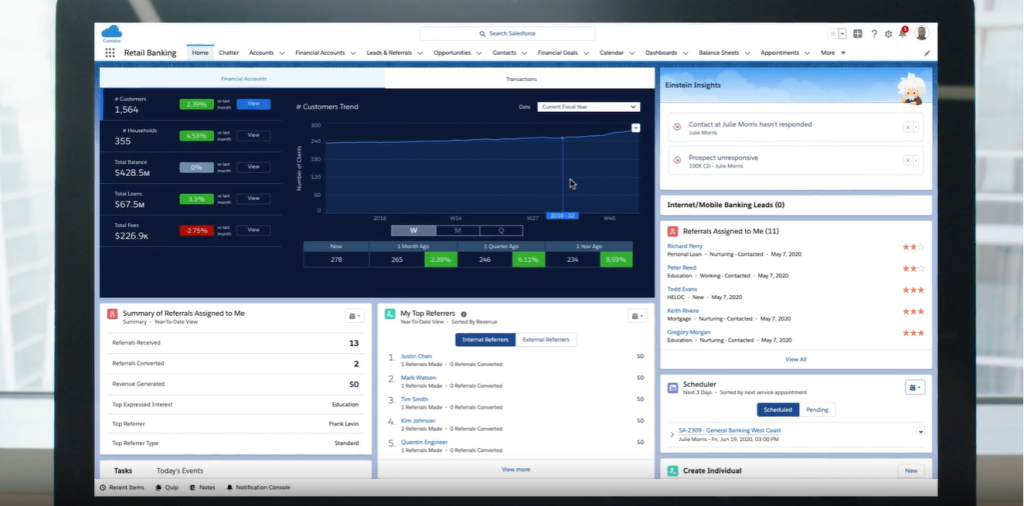Expand the Opportunities nav chevron
The height and width of the screenshot is (506, 1024).
click(x=479, y=54)
